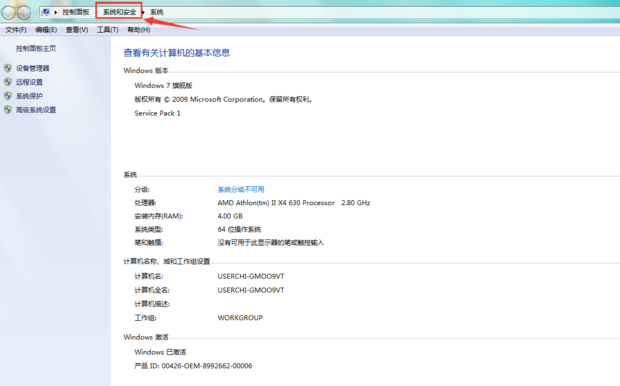Click the Forward navigation arrow button
This screenshot has height=386, width=620.
24,13
